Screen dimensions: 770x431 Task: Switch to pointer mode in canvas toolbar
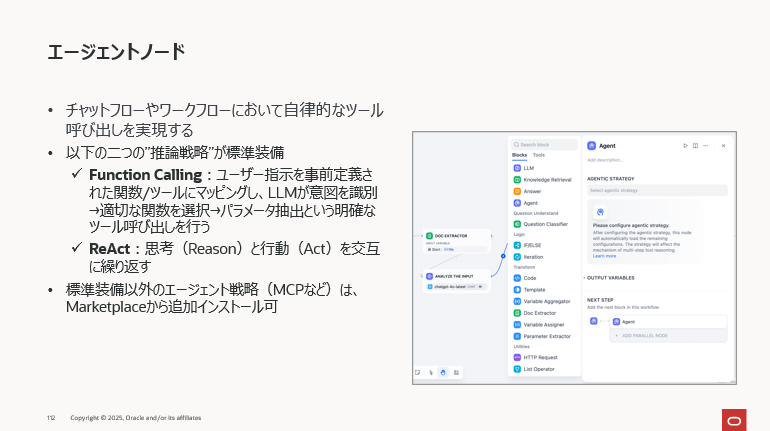431,373
